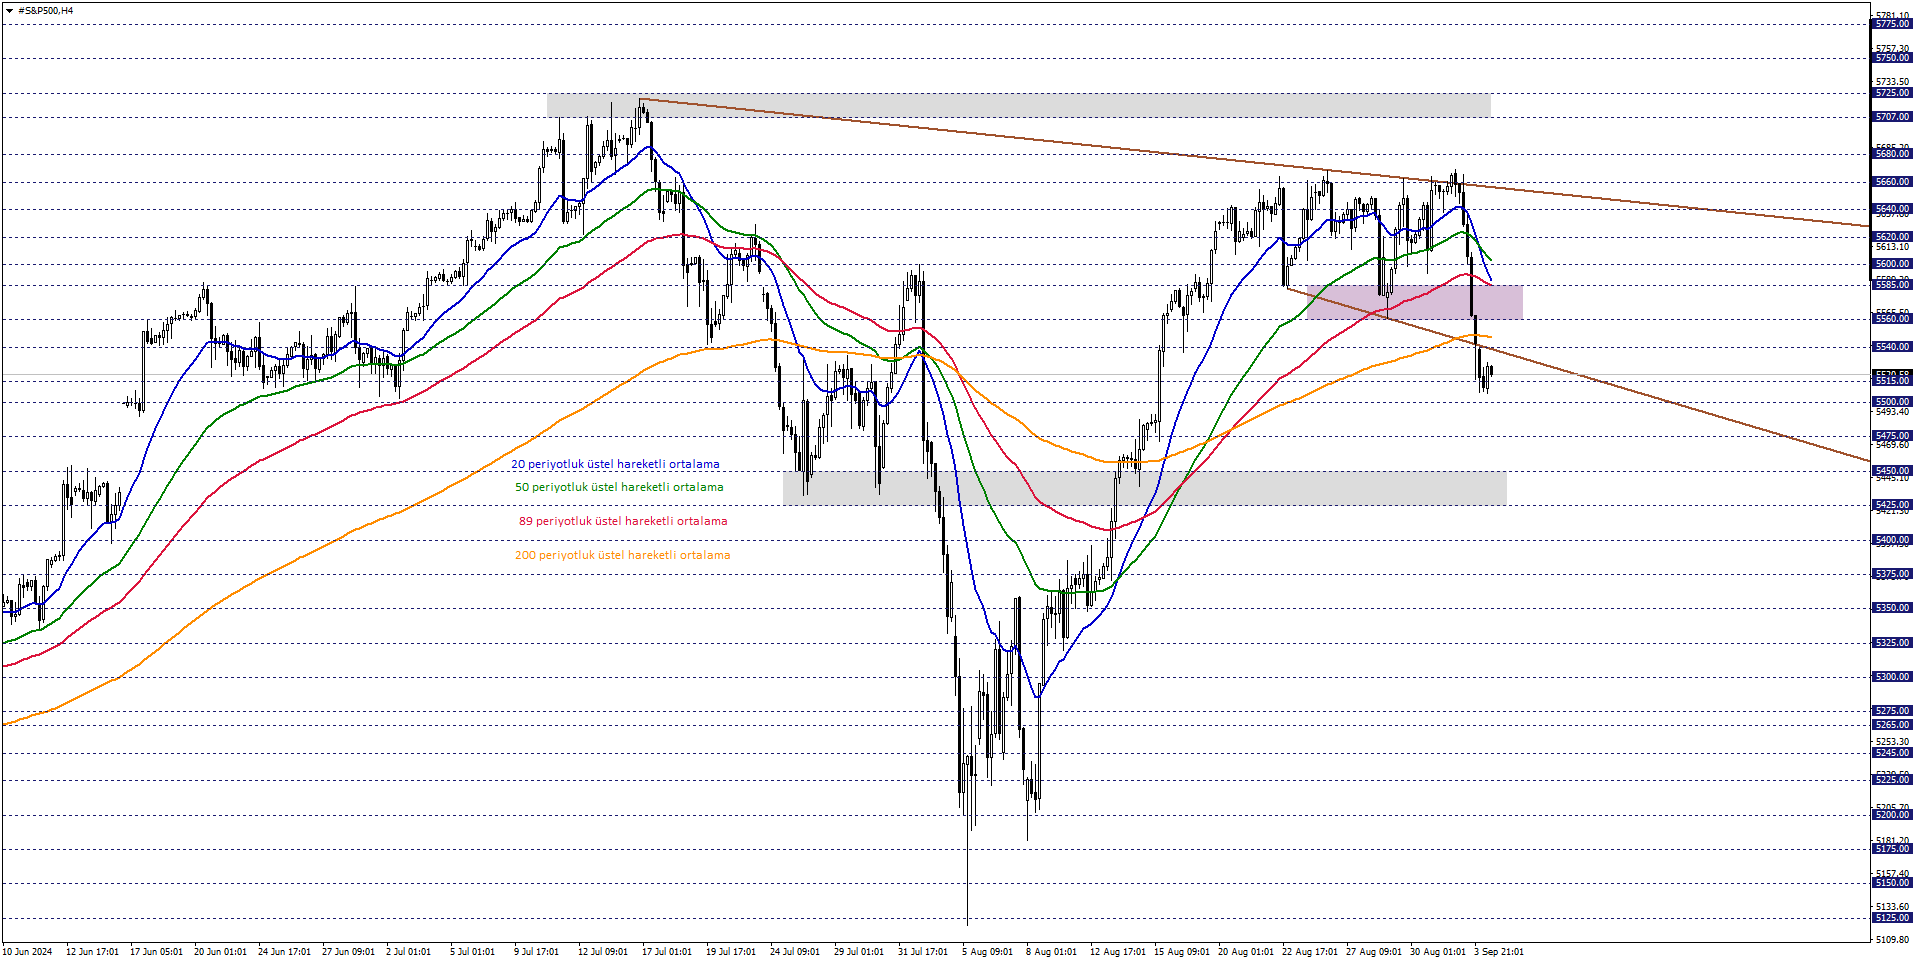Image resolution: width=1916 pixels, height=963 pixels.
Task: Select the 5400.00 price level label
Action: pos(1892,540)
